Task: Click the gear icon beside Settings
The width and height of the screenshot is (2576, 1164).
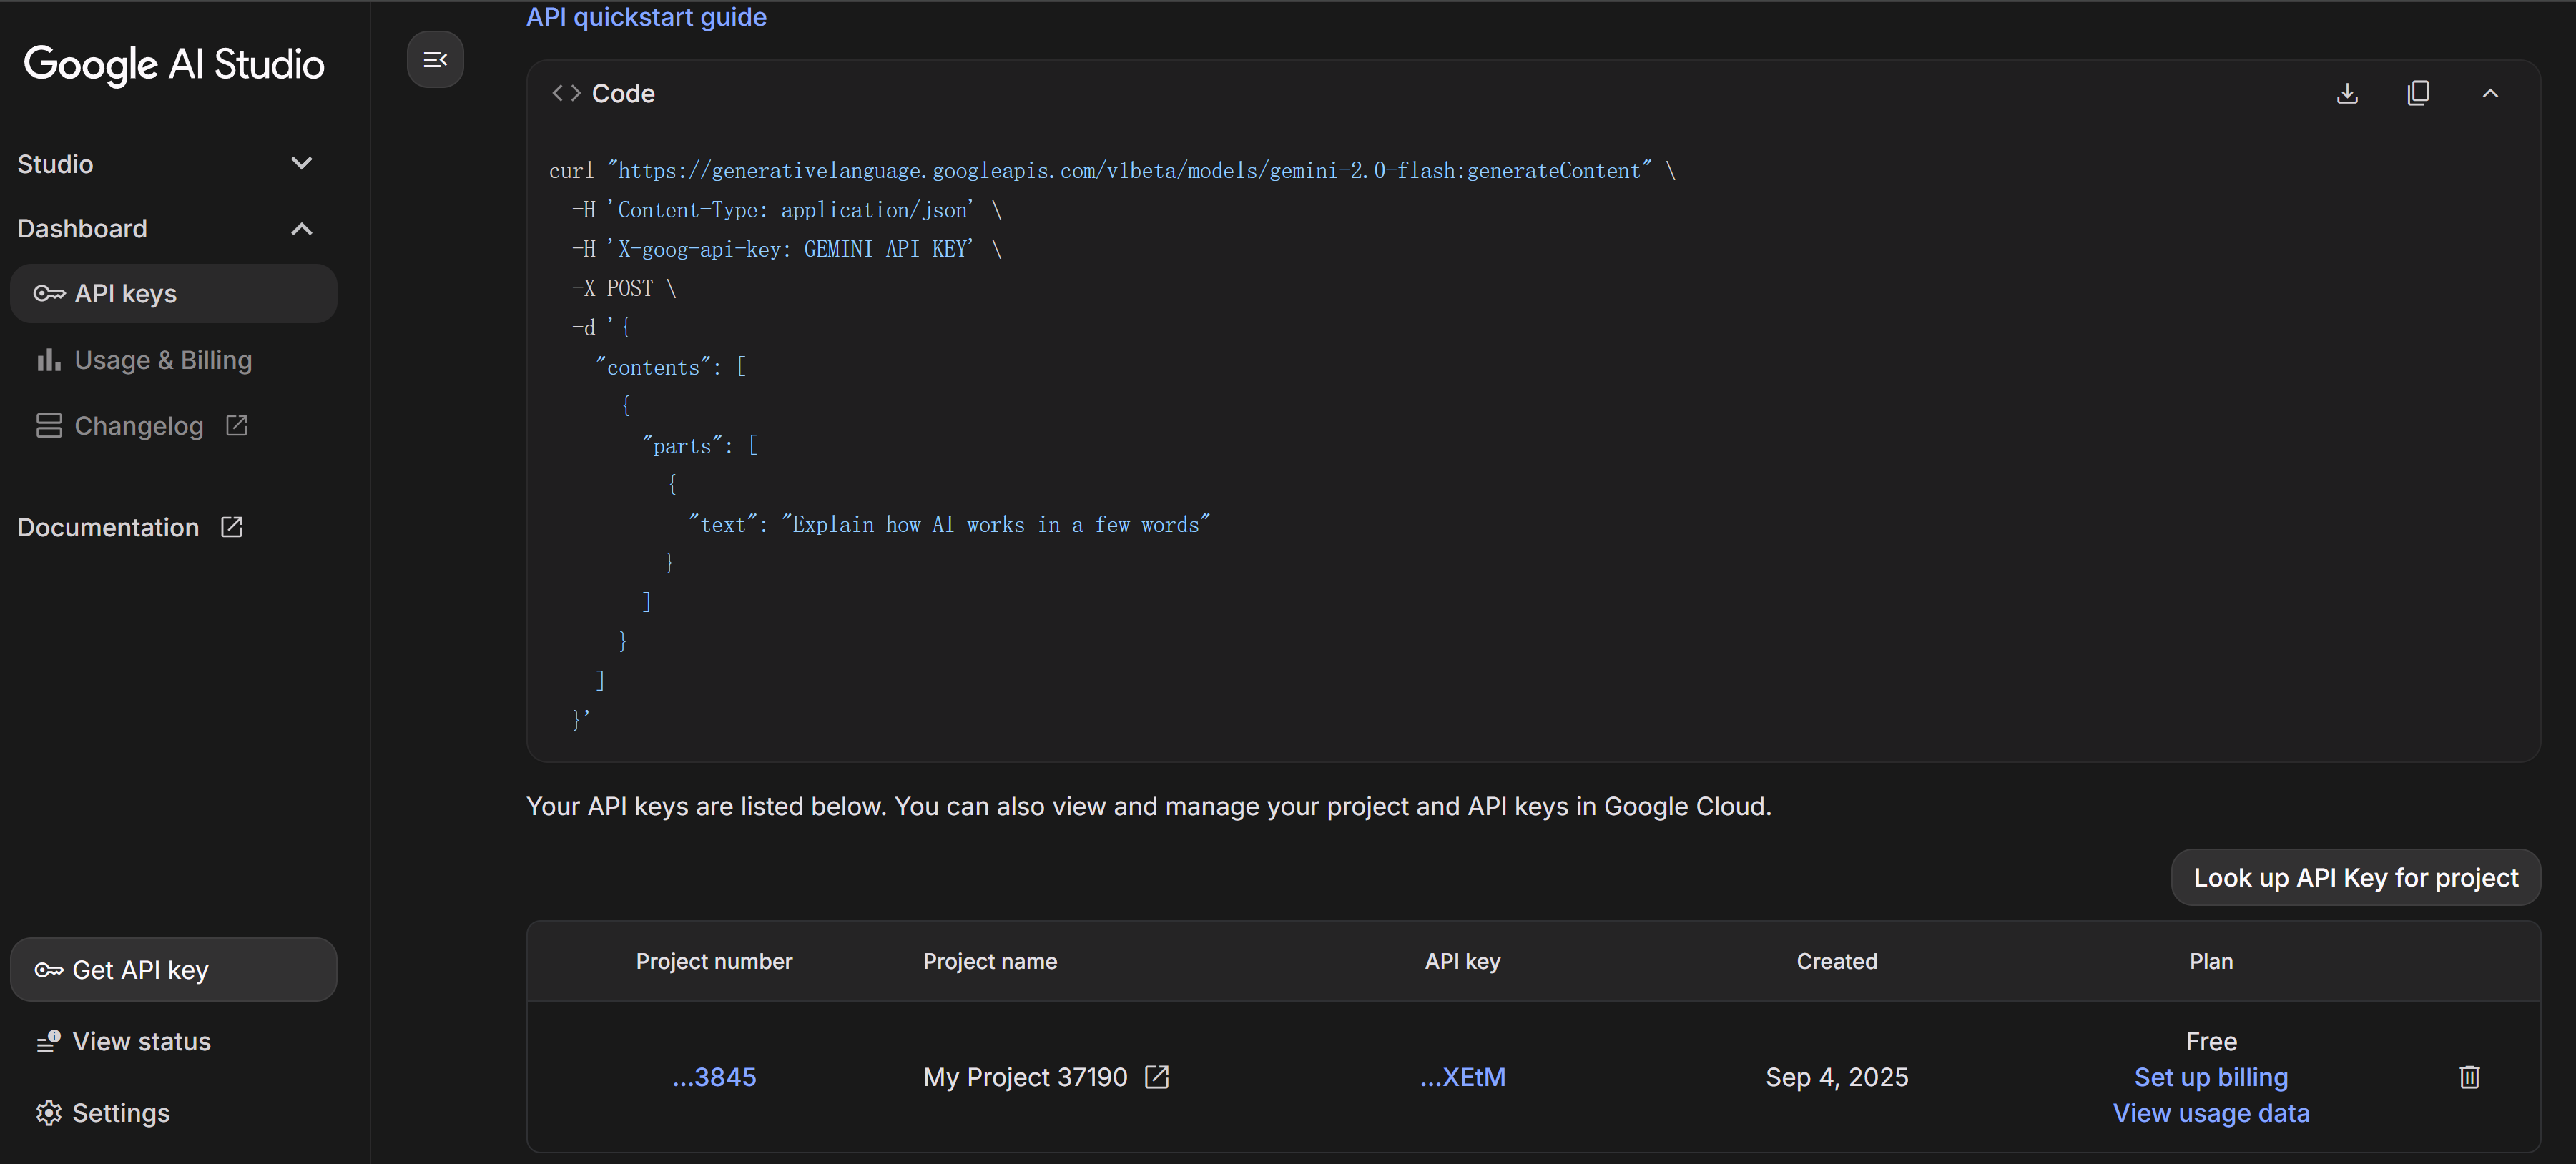Action: [x=49, y=1113]
